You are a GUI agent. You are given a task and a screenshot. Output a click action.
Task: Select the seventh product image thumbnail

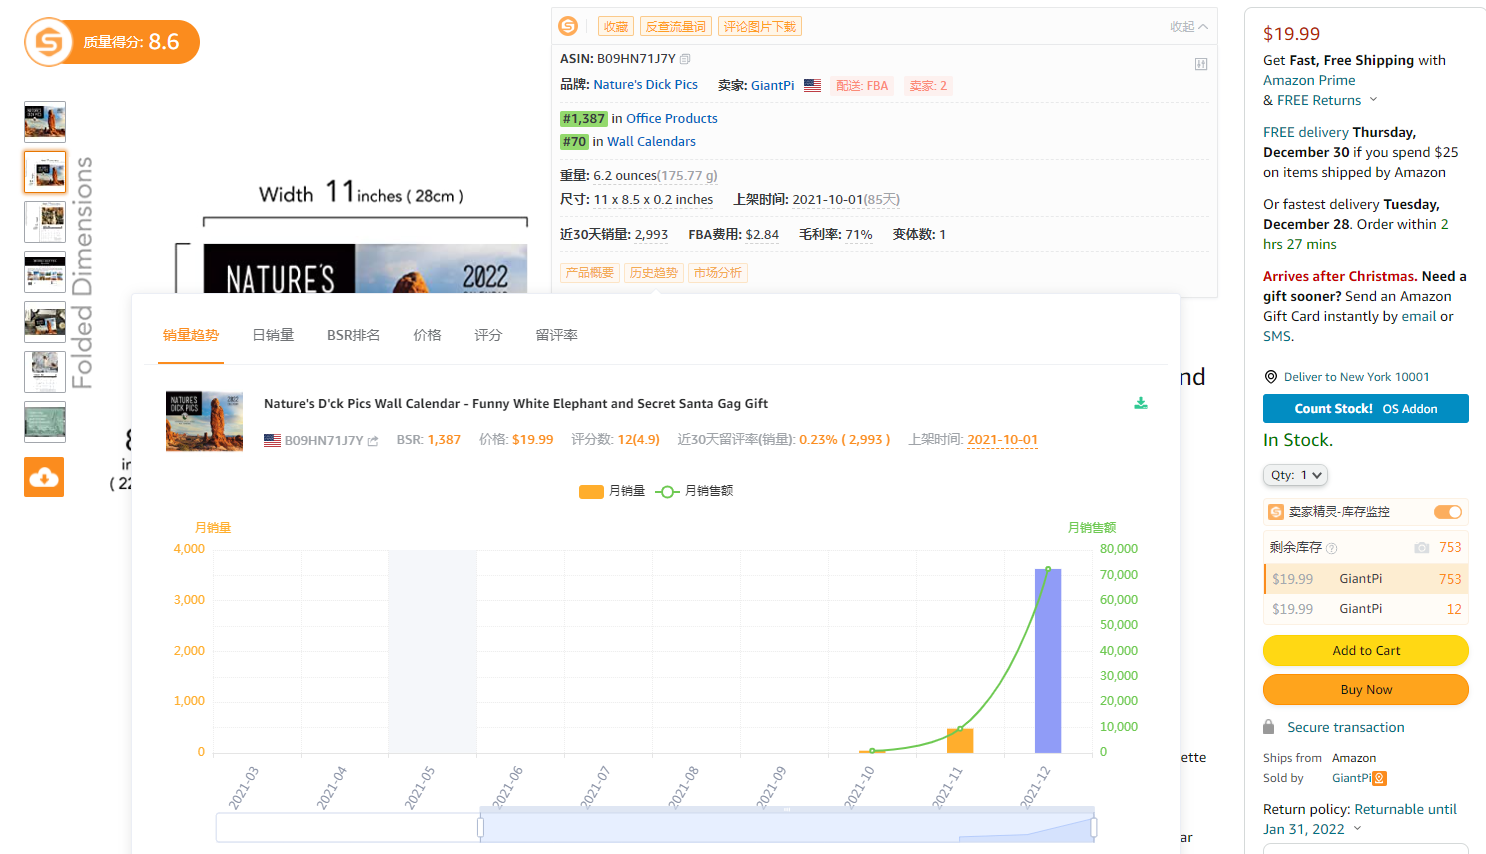coord(45,422)
